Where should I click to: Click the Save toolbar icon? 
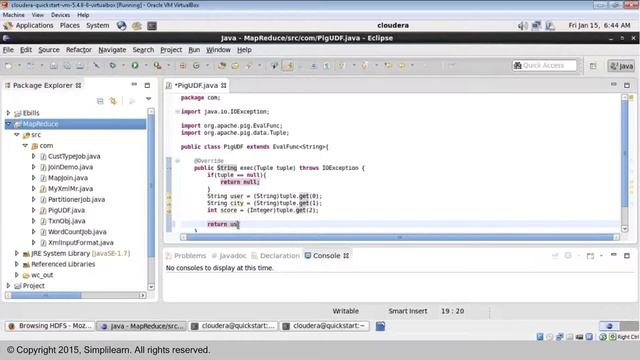[53, 65]
